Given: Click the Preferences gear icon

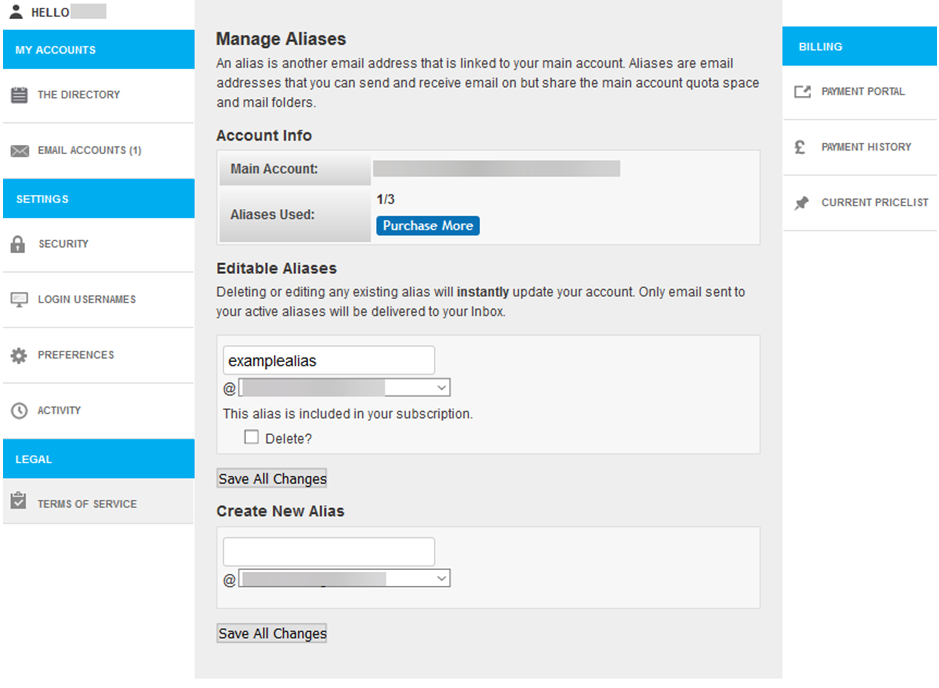Looking at the screenshot, I should [18, 355].
